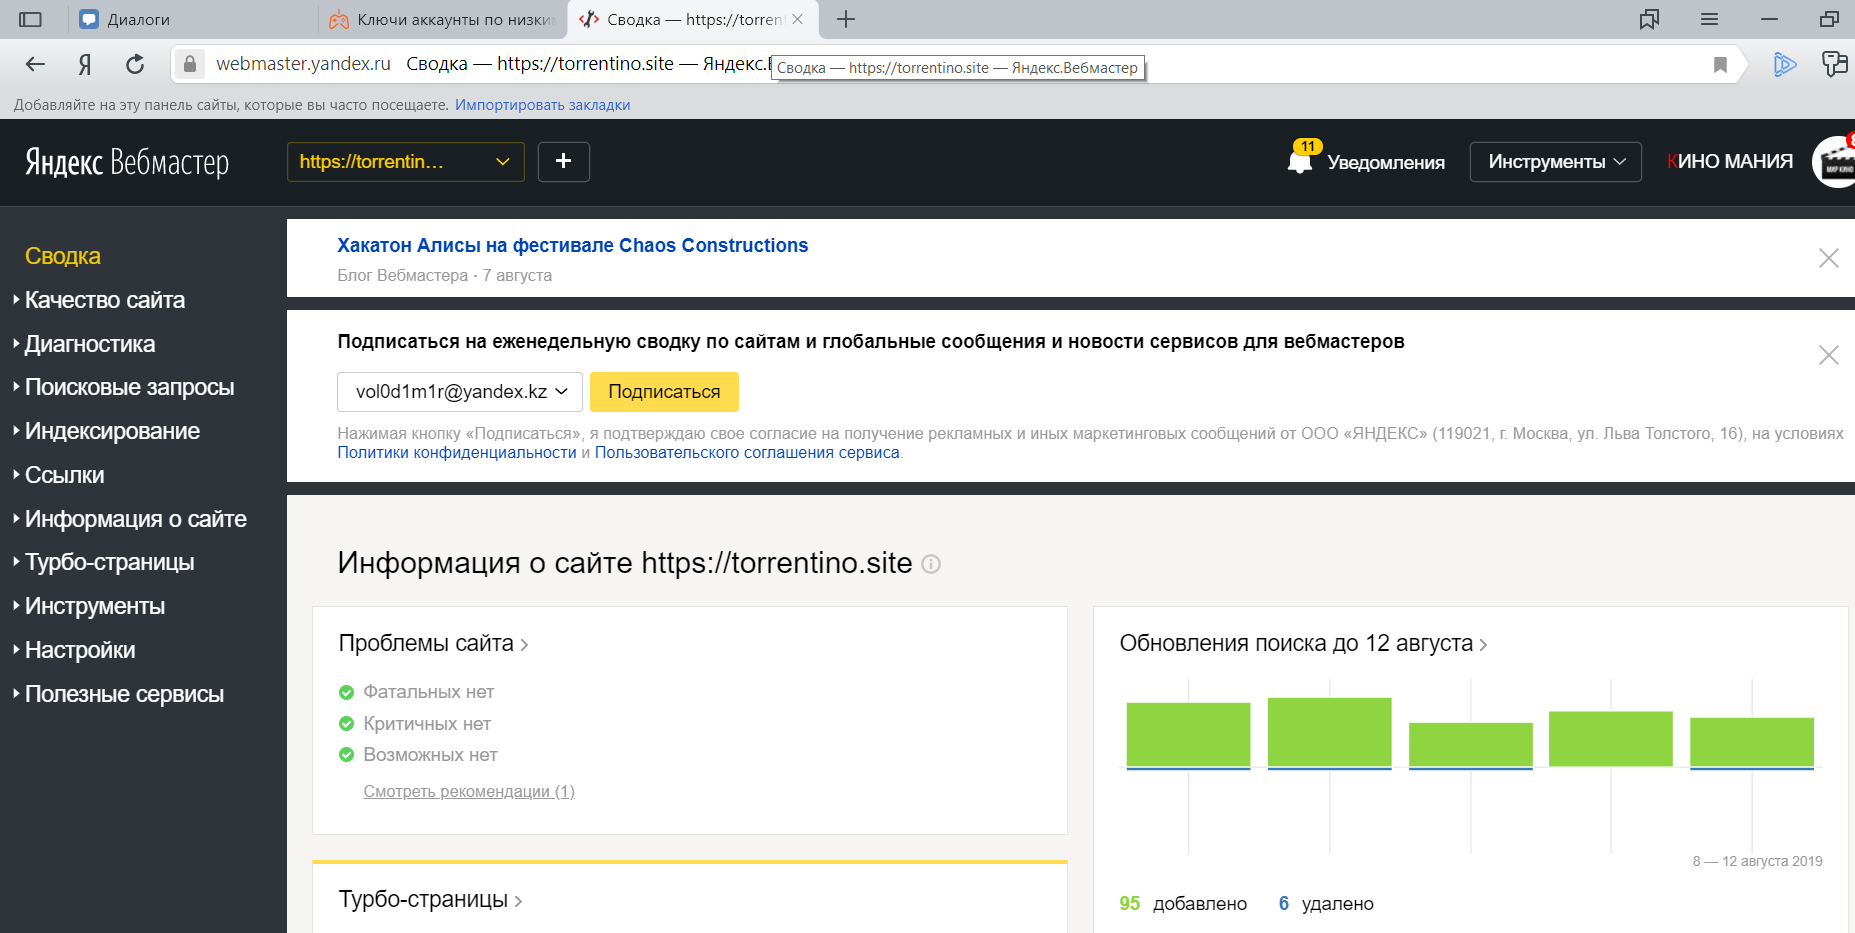Click Импортировать закладки link
This screenshot has height=933, width=1855.
click(x=543, y=105)
